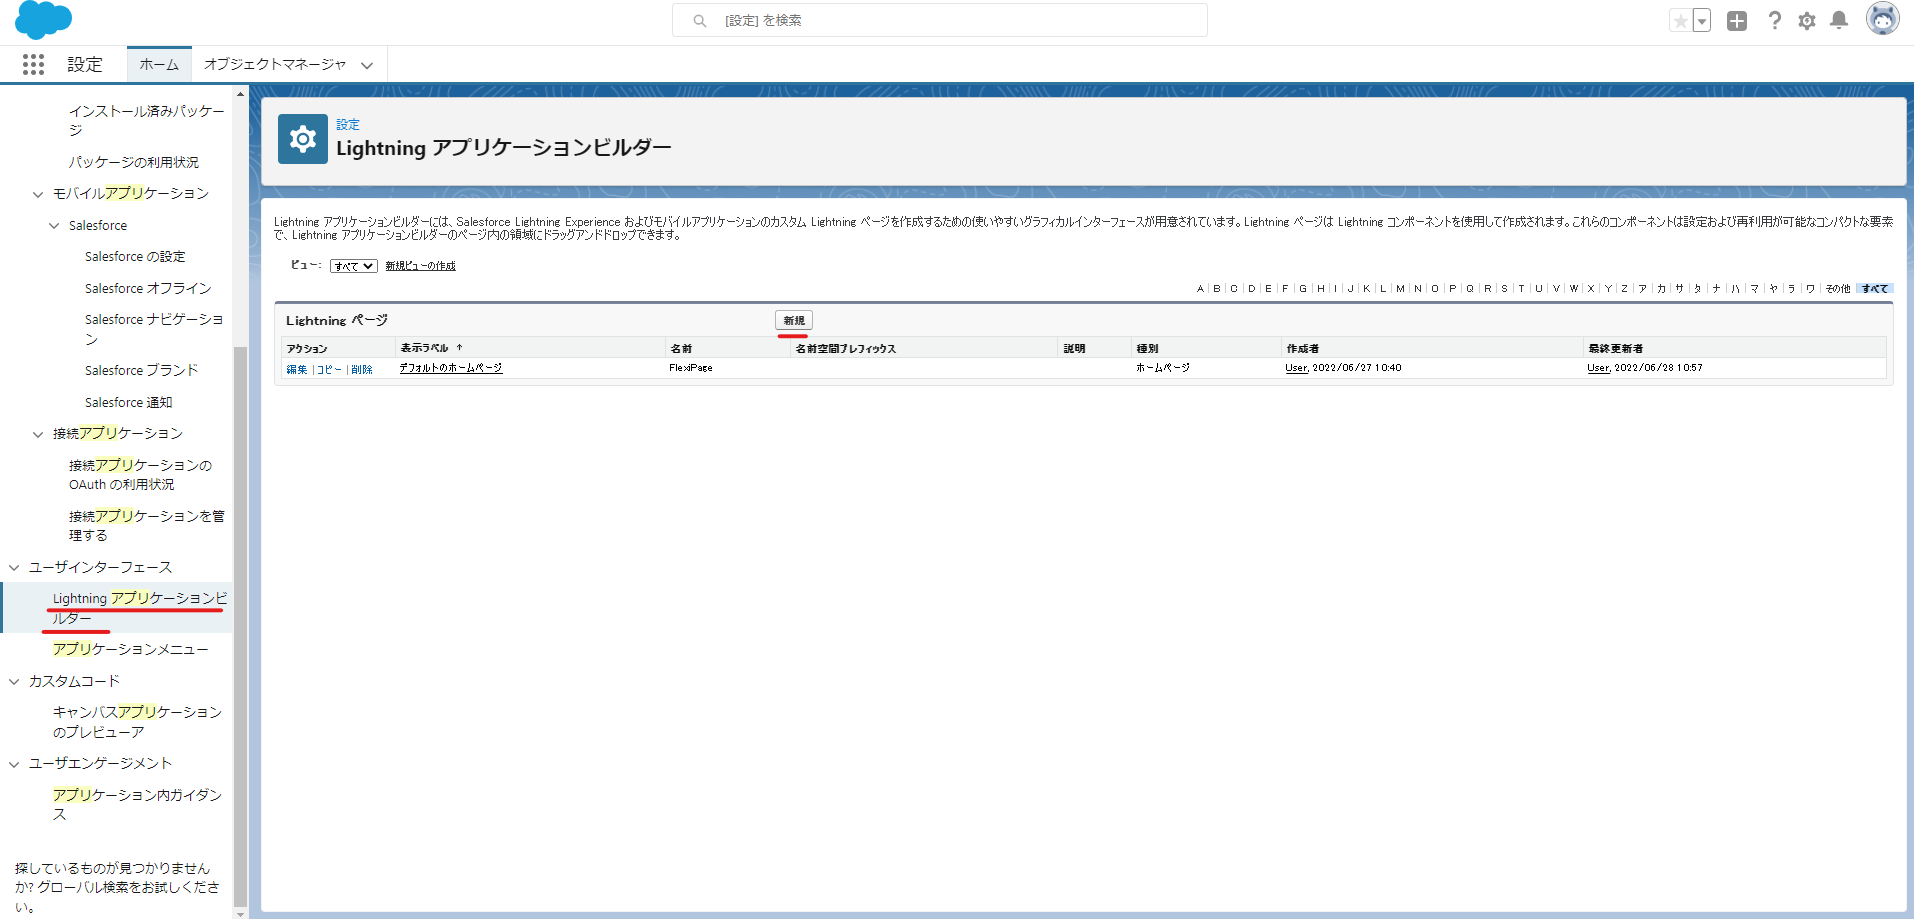1914x919 pixels.
Task: Open the デフォルトのホームページ link
Action: pyautogui.click(x=451, y=368)
